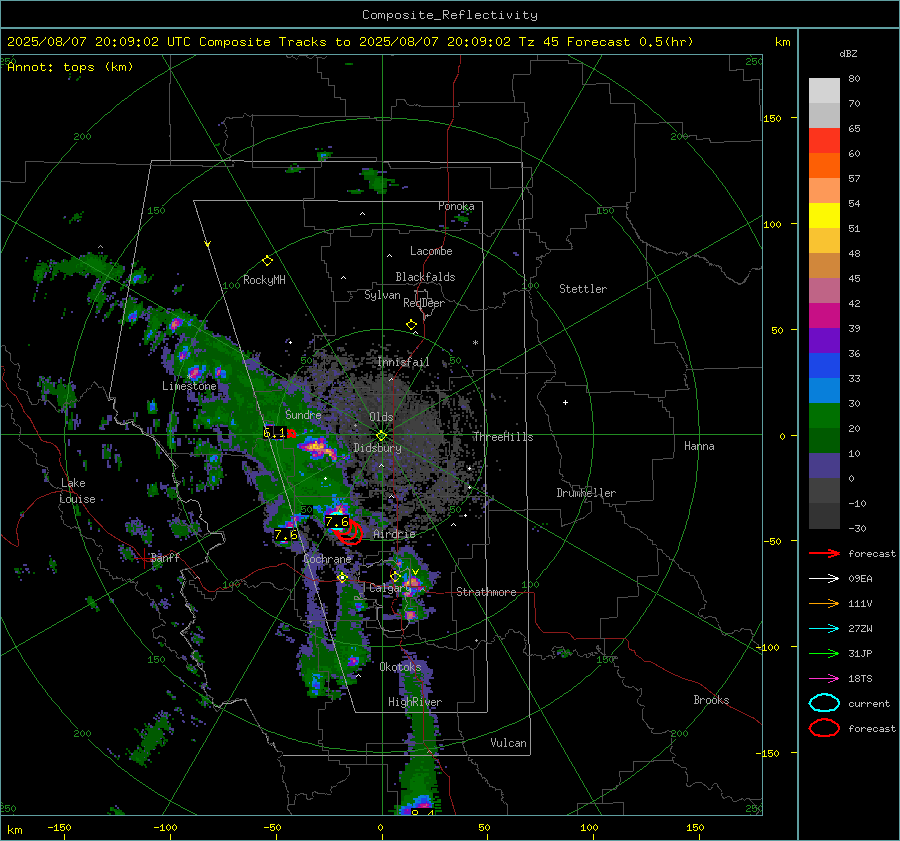900x841 pixels.
Task: Click the Blackfalds city label
Action: [x=425, y=277]
